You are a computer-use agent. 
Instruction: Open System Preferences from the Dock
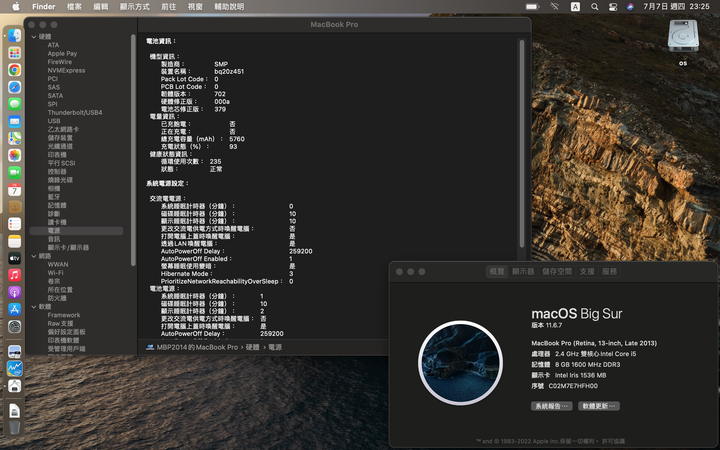15,326
